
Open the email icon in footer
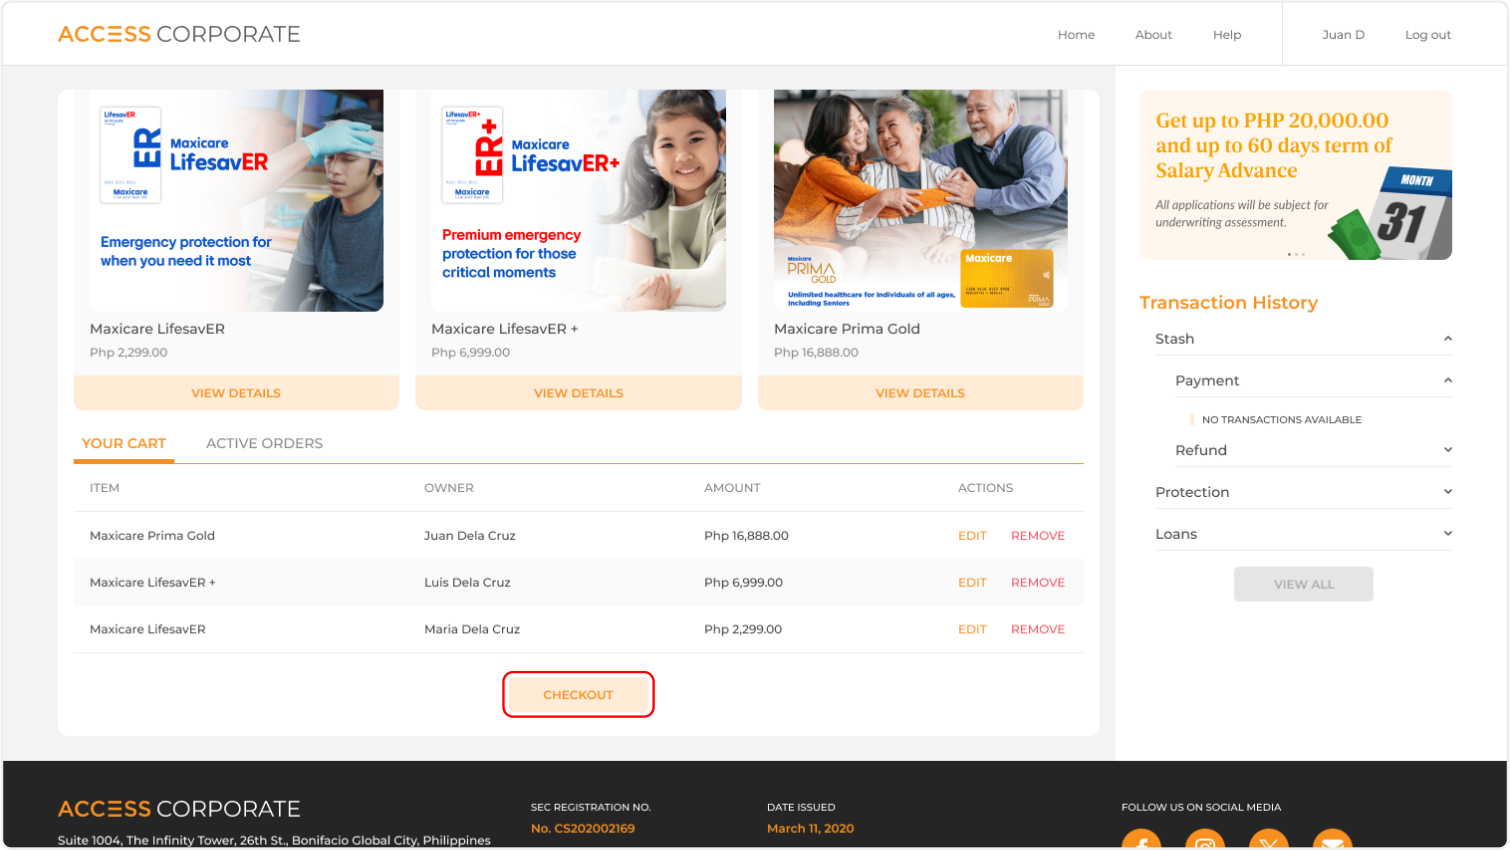pos(1332,839)
